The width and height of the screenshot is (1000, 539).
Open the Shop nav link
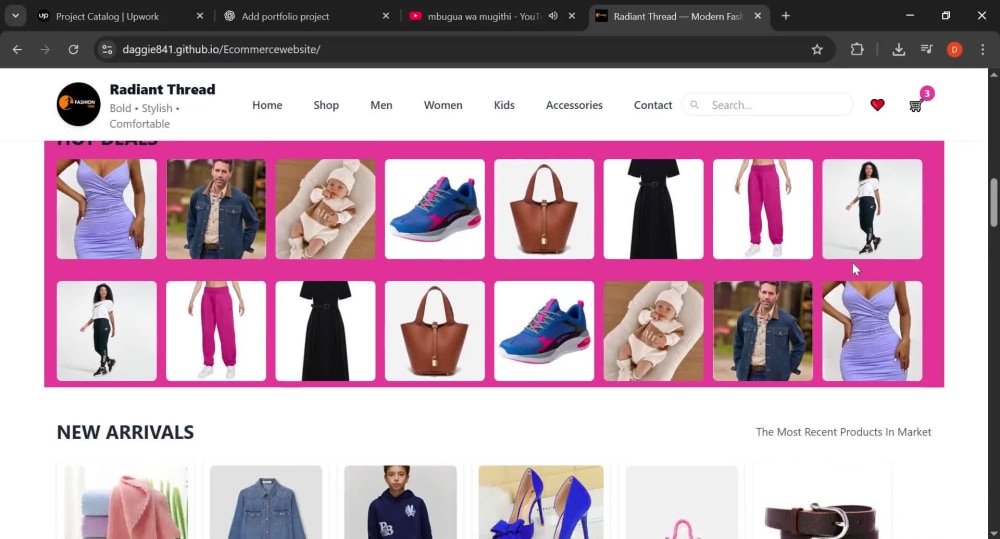(x=326, y=105)
